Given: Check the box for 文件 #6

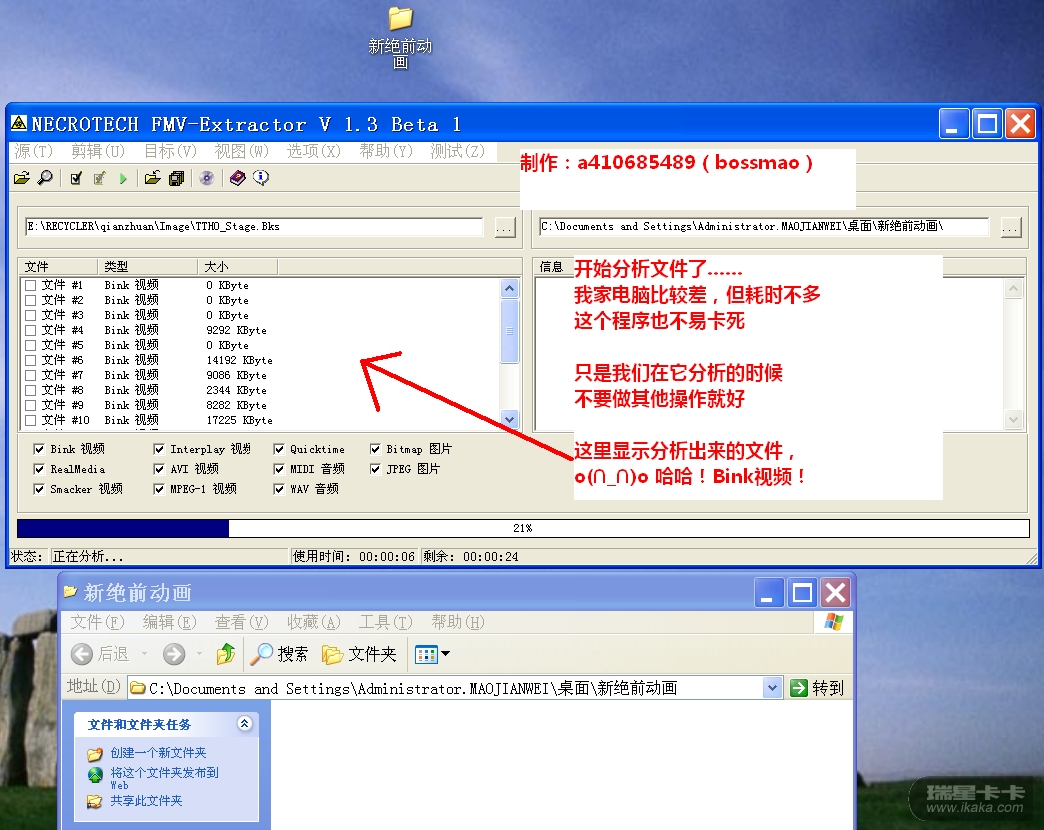Looking at the screenshot, I should click(x=30, y=360).
